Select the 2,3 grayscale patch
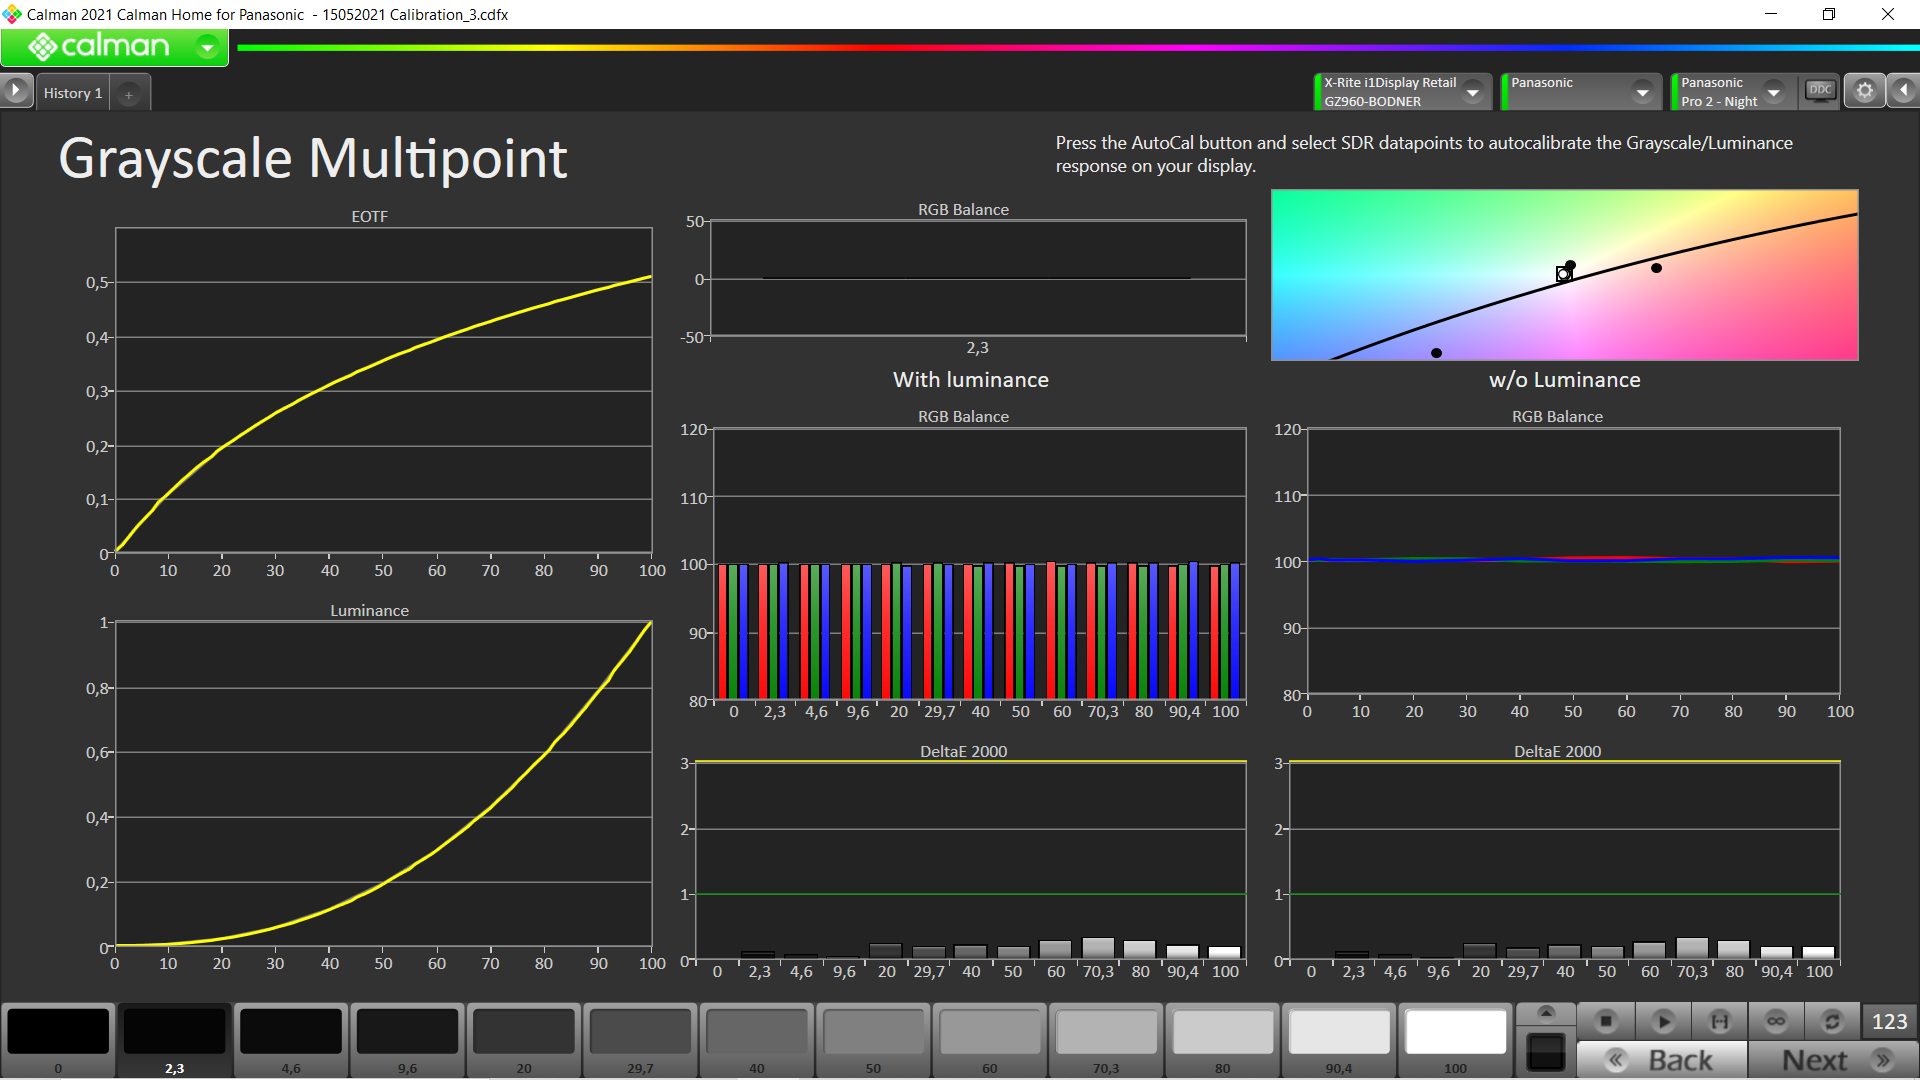This screenshot has width=1920, height=1080. (x=174, y=1040)
